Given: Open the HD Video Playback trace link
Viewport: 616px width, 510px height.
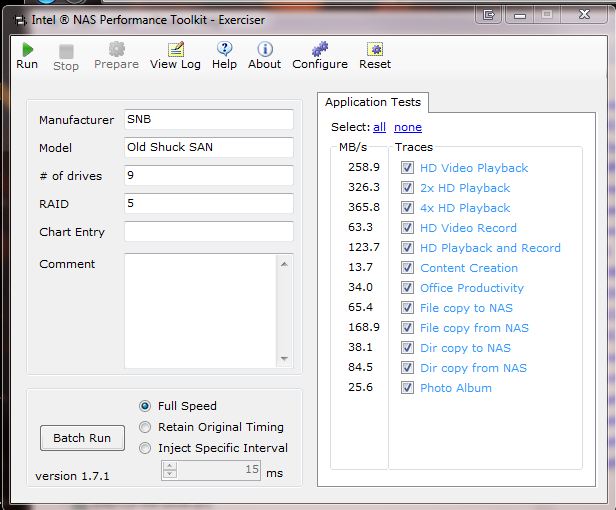Looking at the screenshot, I should click(474, 168).
